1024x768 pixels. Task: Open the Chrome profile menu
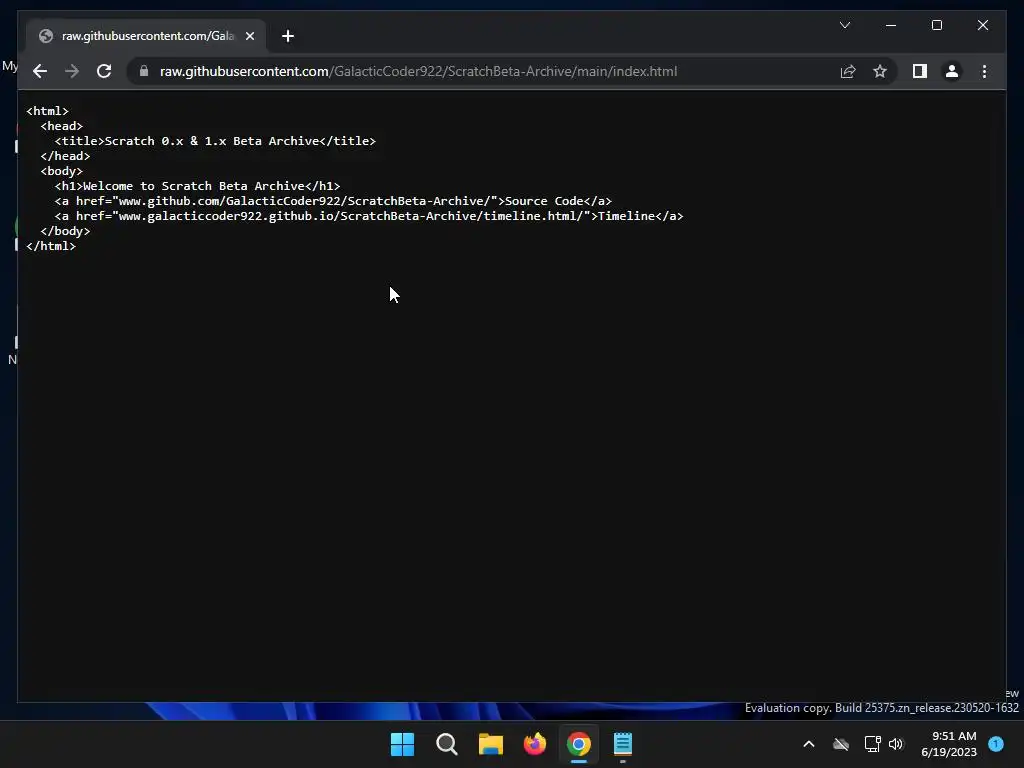click(952, 71)
